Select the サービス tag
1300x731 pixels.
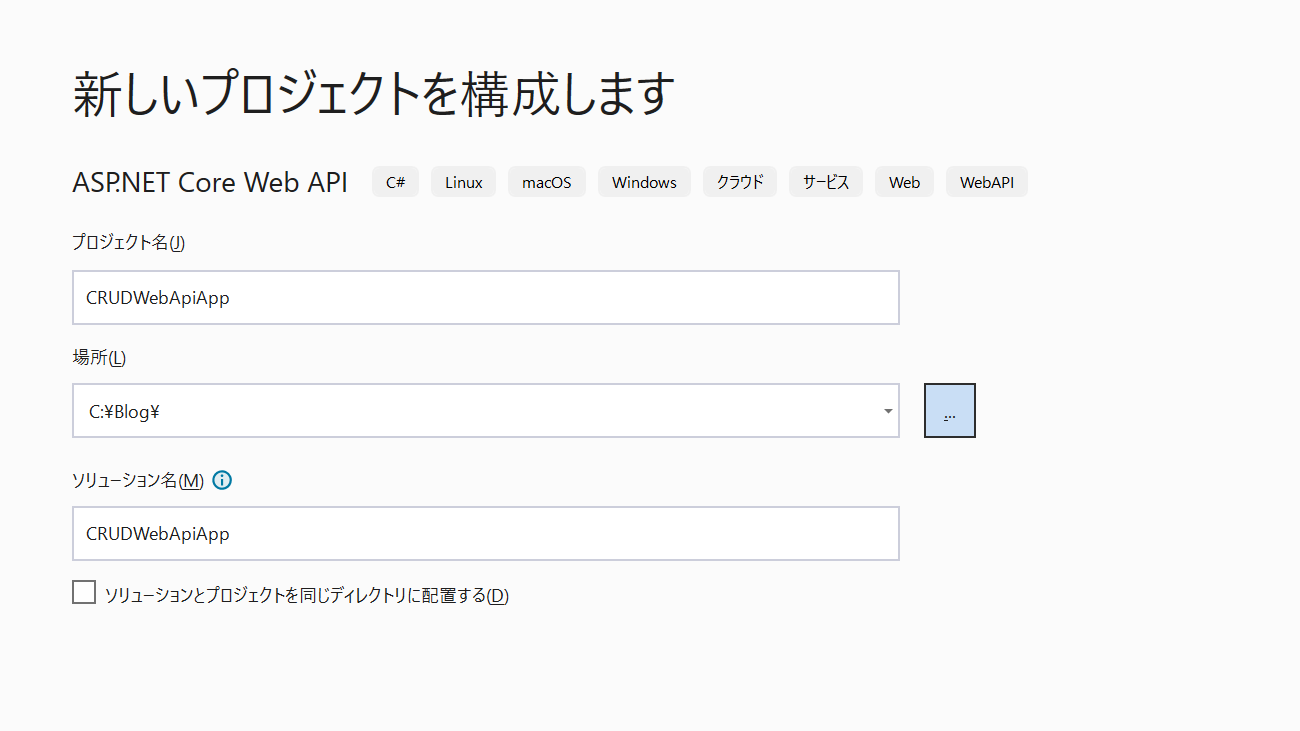pos(826,182)
